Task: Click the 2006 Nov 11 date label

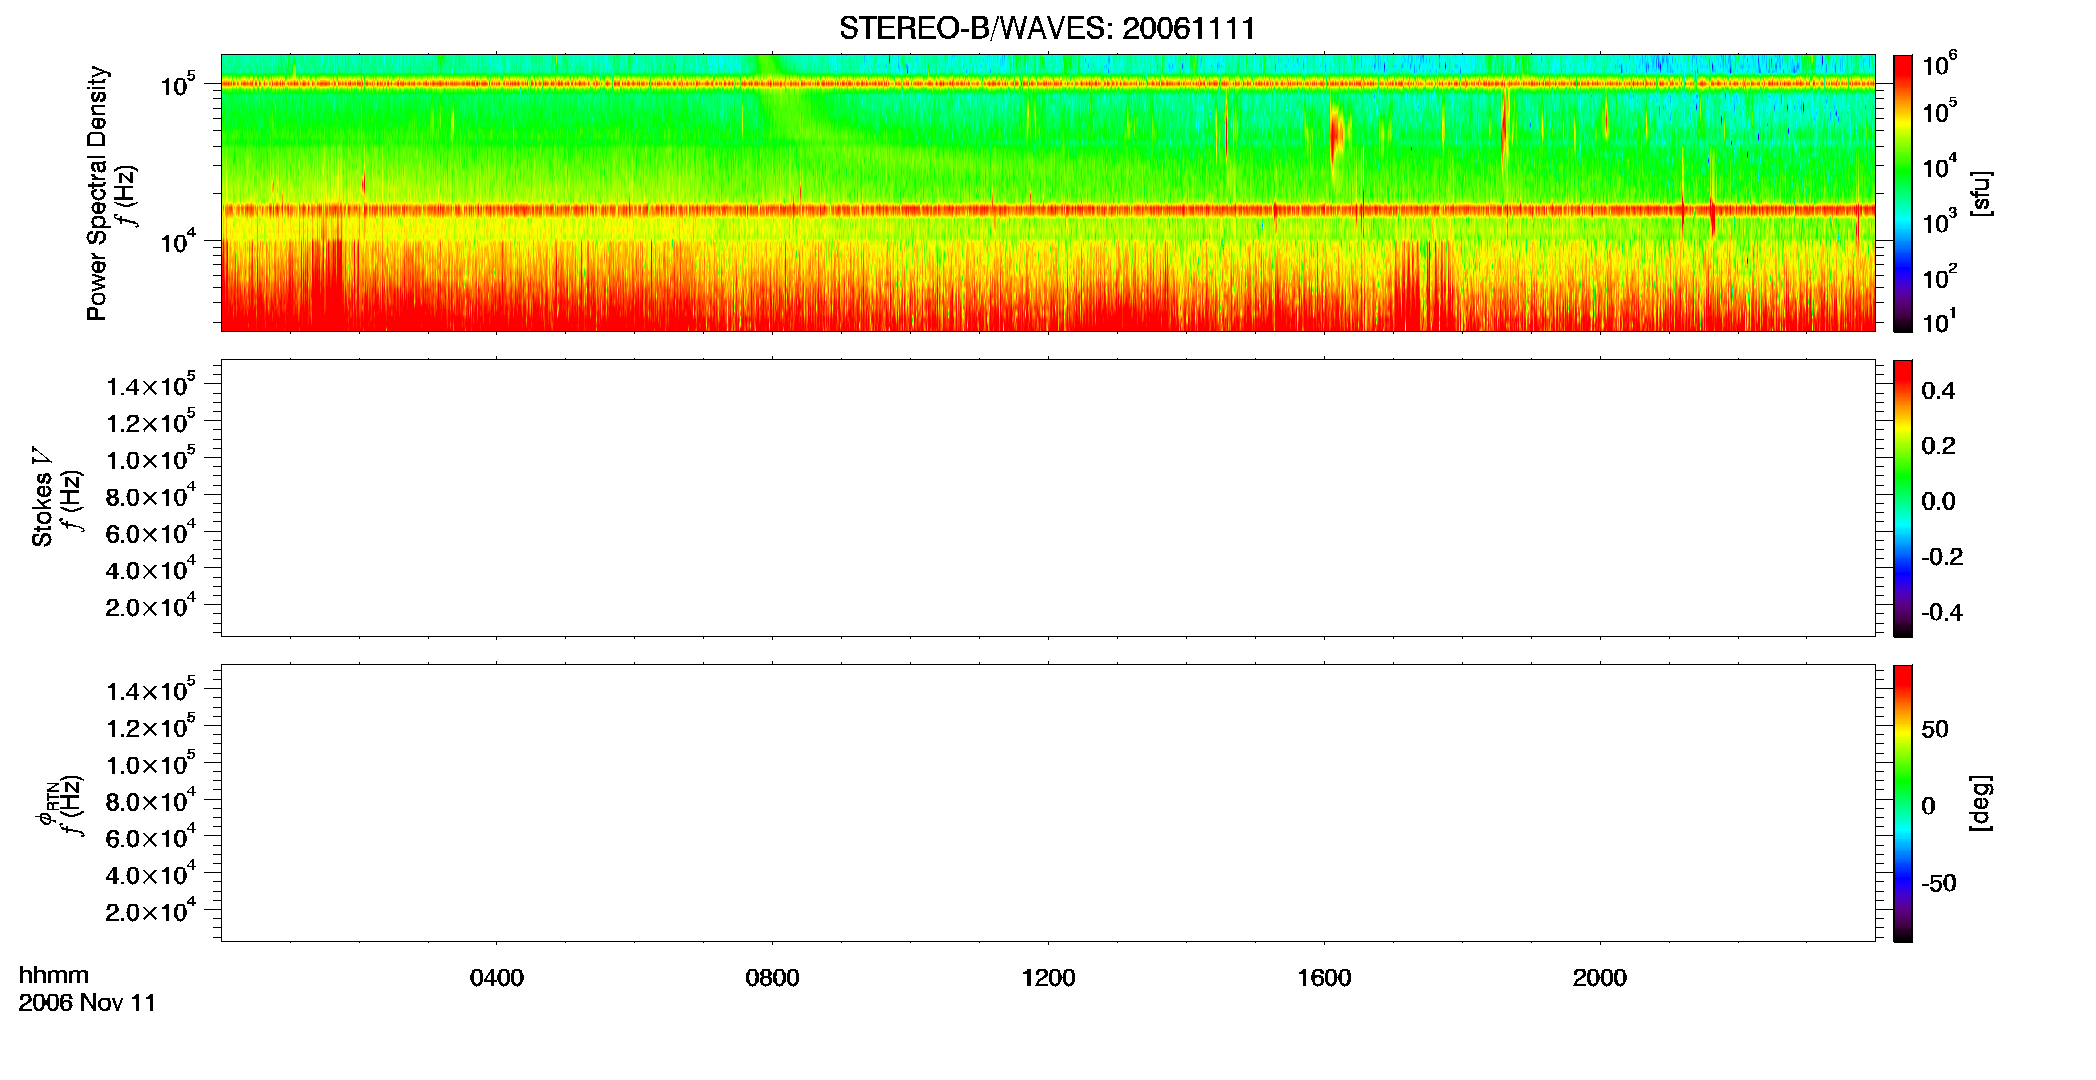Action: 87,1003
